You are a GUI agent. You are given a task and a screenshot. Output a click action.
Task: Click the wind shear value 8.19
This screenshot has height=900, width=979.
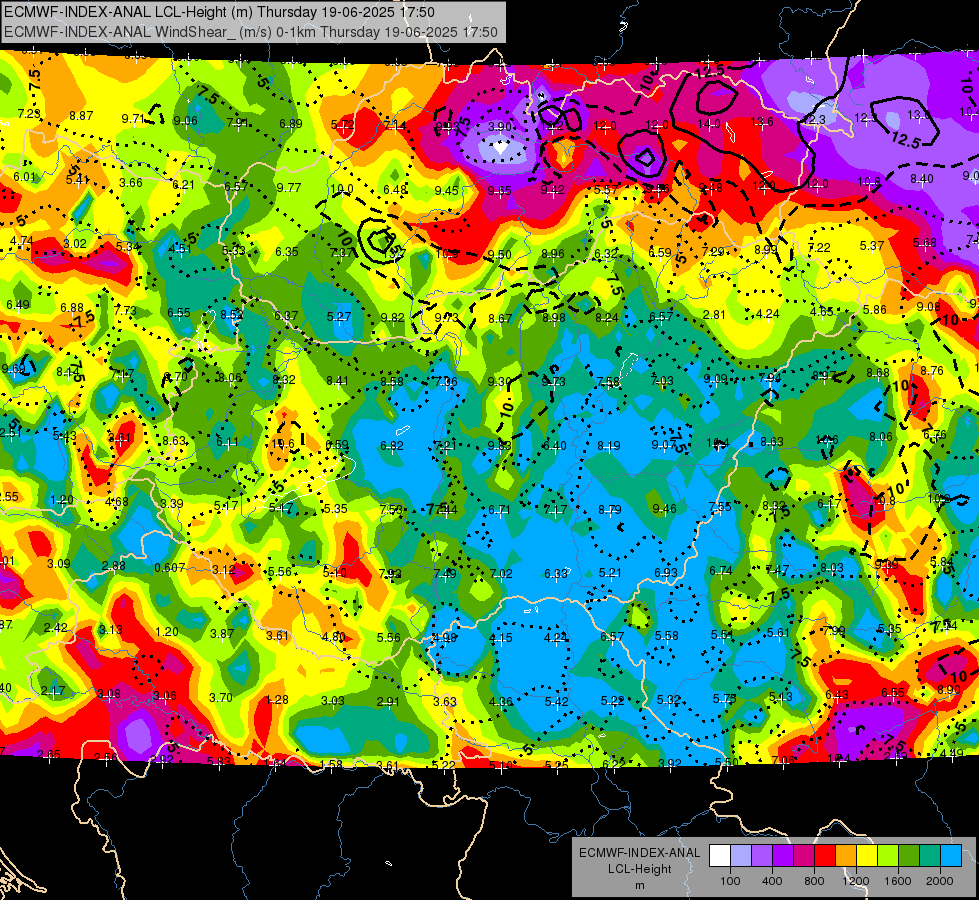point(609,445)
